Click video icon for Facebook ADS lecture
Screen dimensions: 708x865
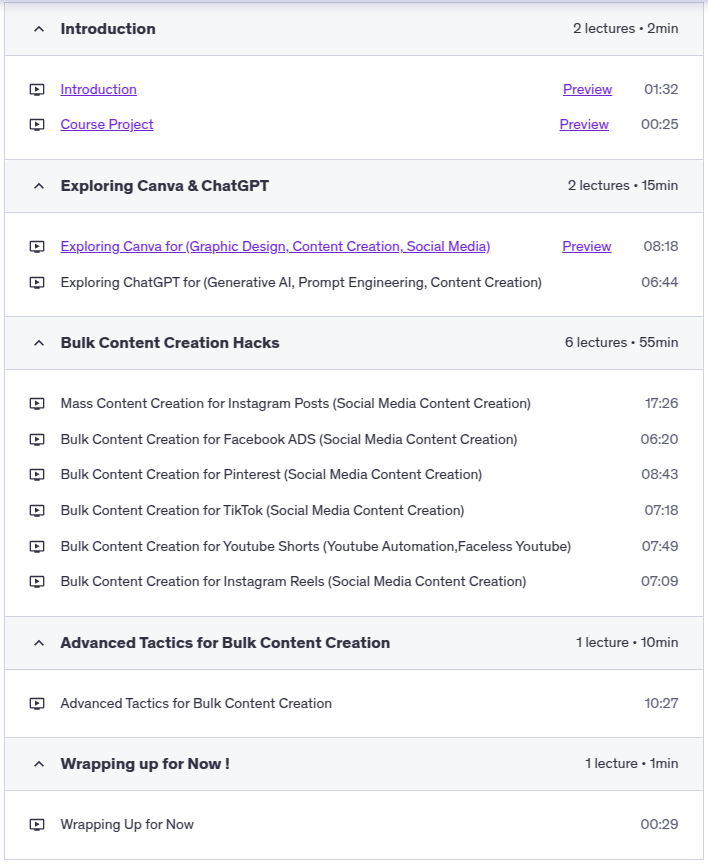tap(37, 440)
